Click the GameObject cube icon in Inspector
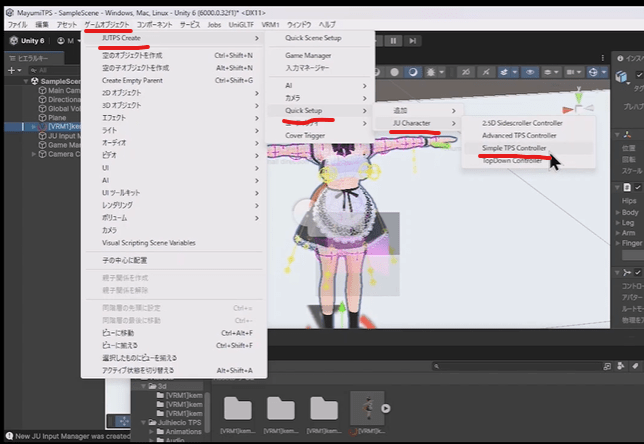This screenshot has height=444, width=644. pos(622,76)
